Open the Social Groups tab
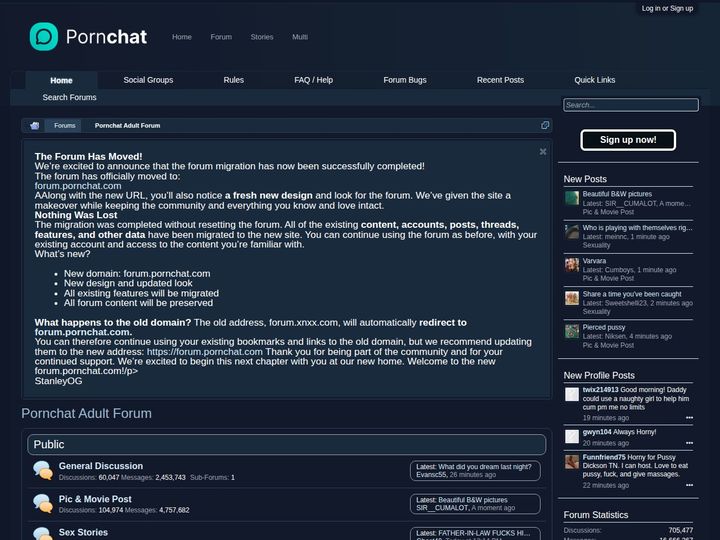720x540 pixels. [x=148, y=80]
